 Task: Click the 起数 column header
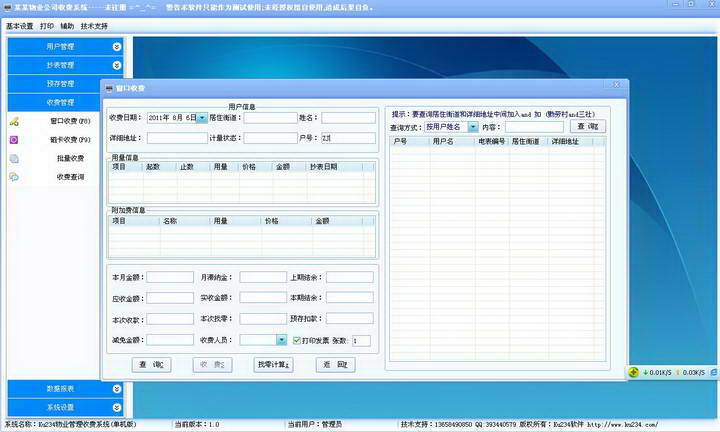tap(160, 167)
